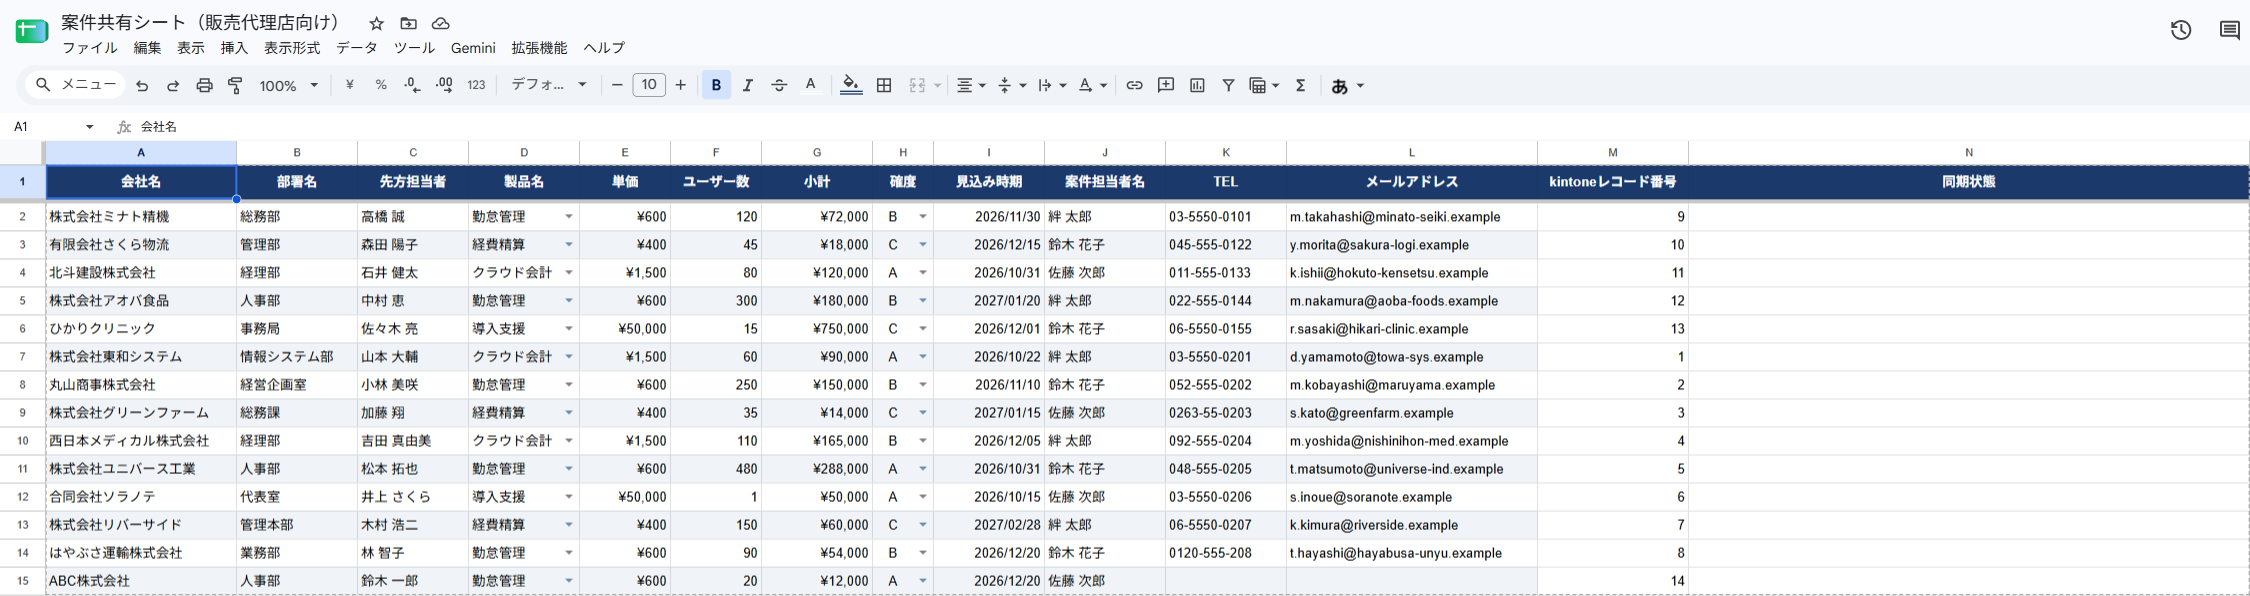2250x596 pixels.
Task: Print the spreadsheet
Action: click(x=204, y=86)
